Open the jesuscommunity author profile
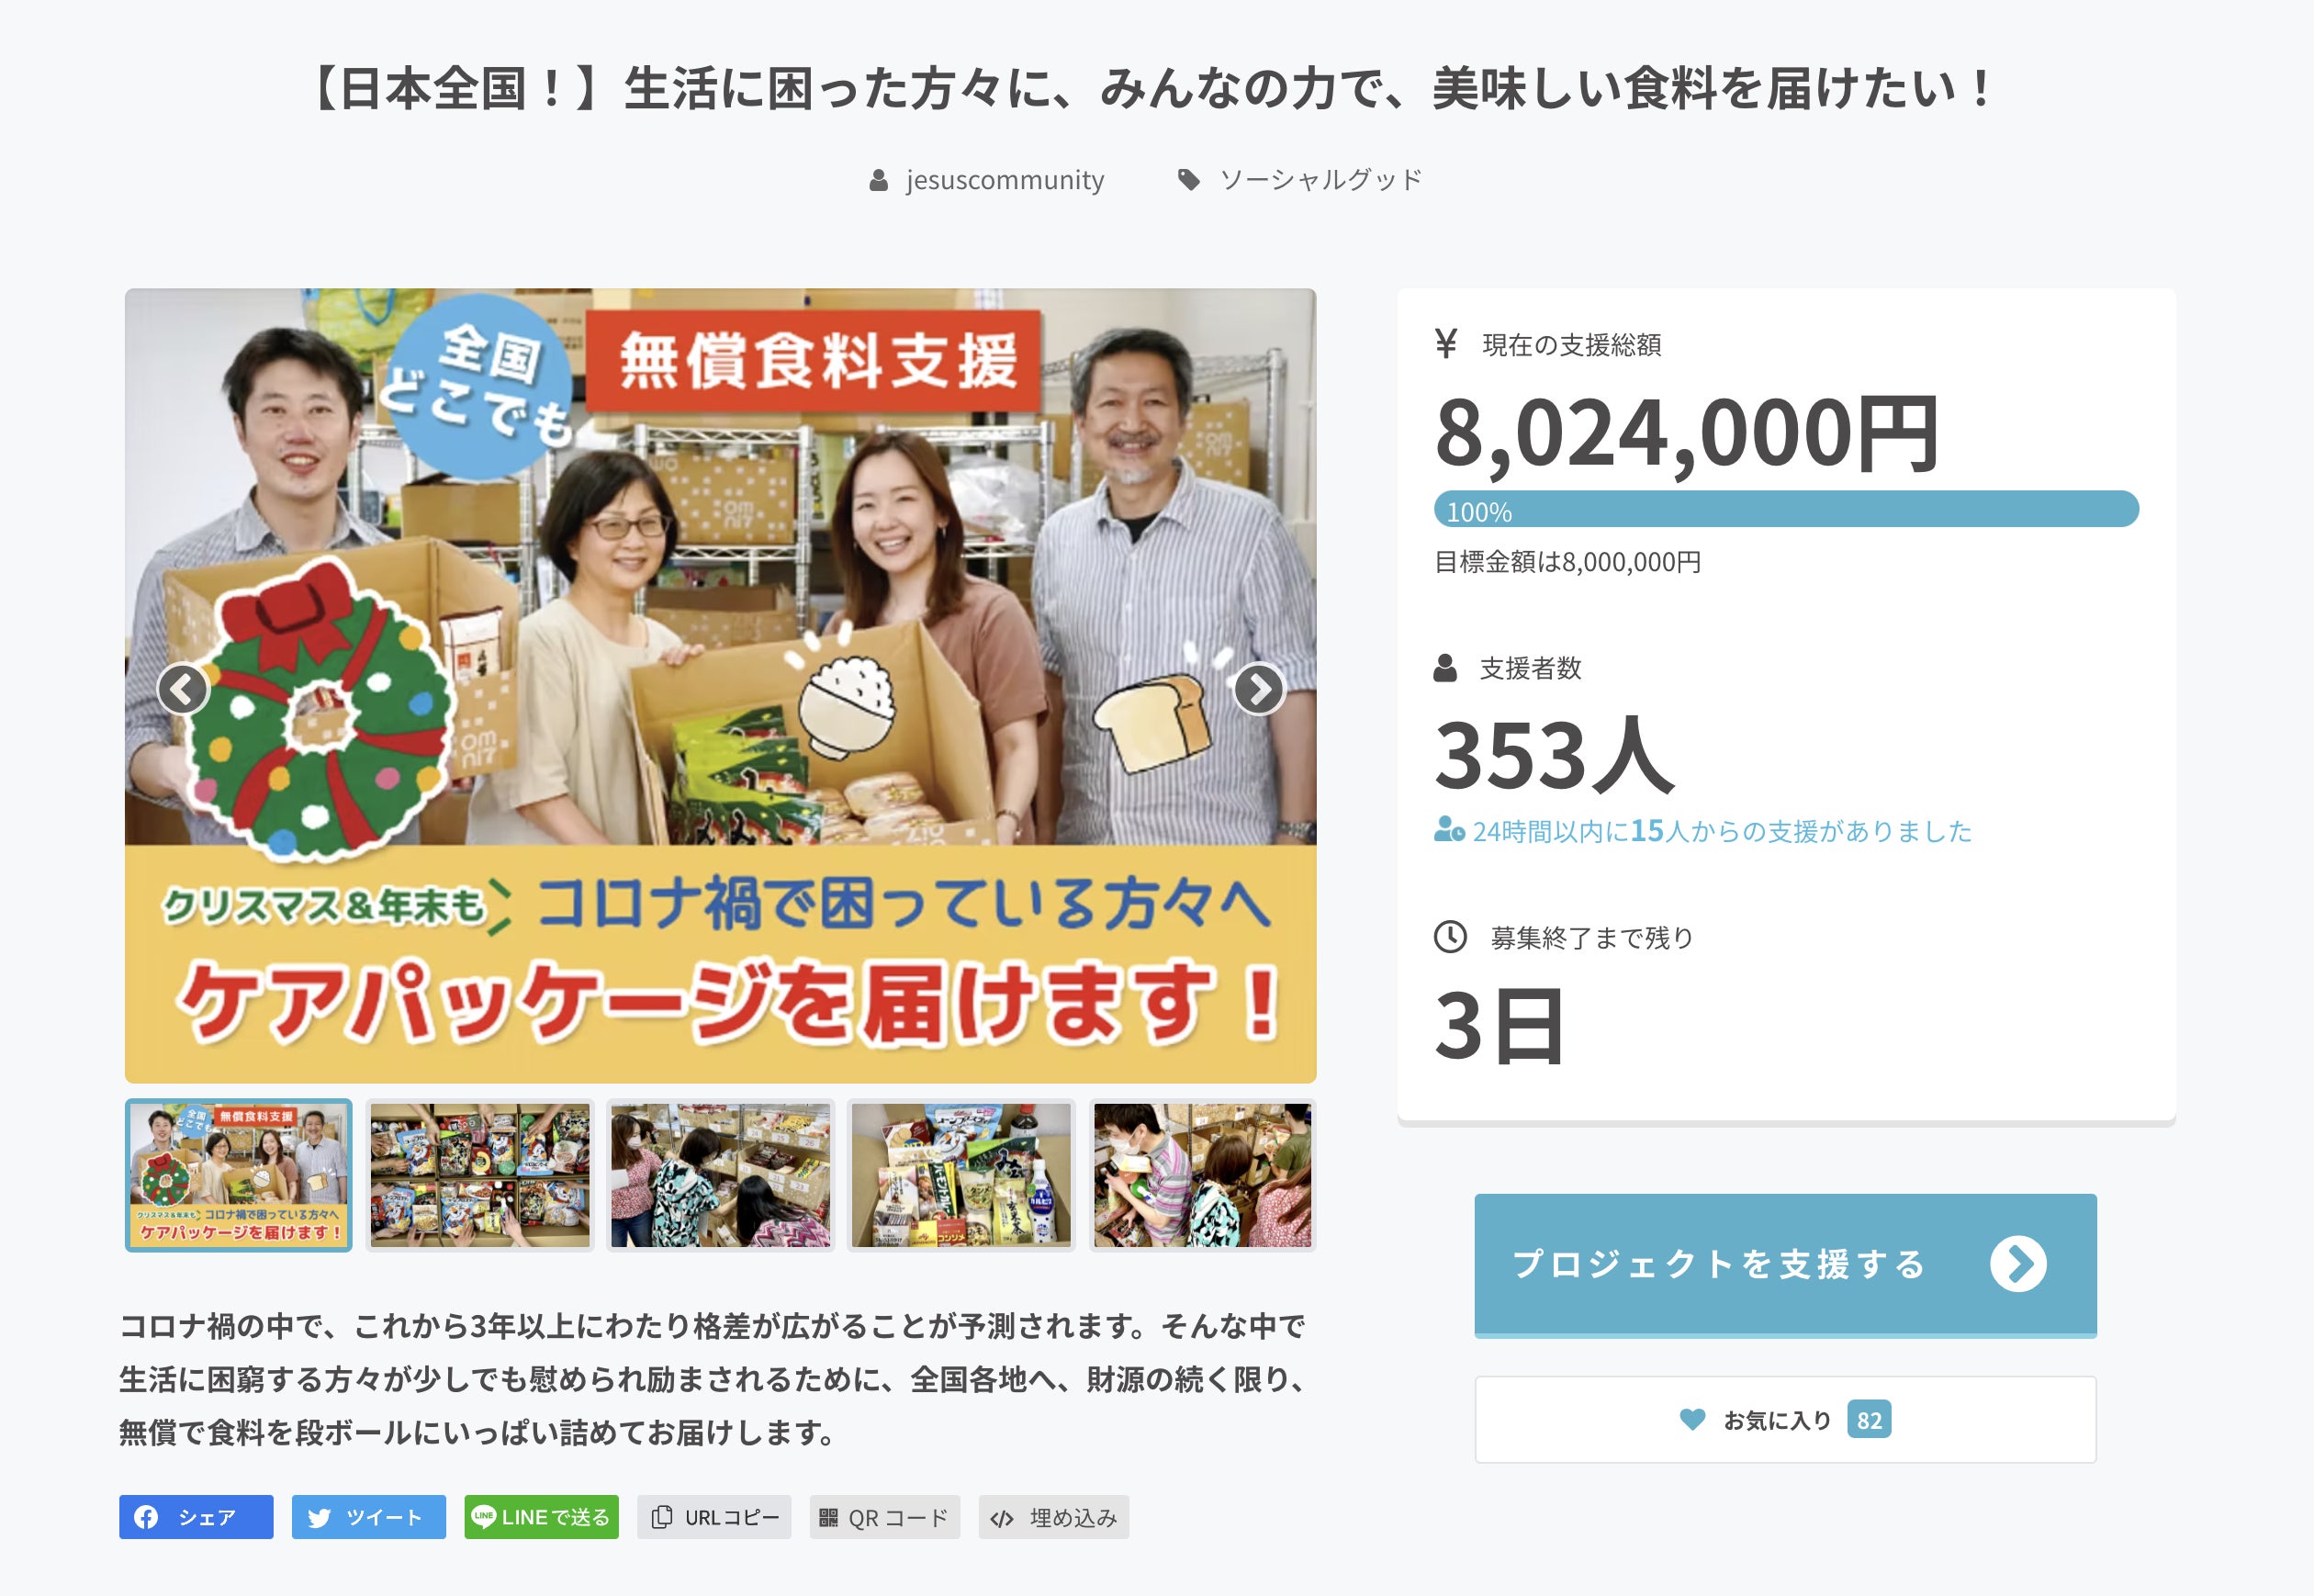Screen dimensions: 2314x1596 [x=1004, y=180]
